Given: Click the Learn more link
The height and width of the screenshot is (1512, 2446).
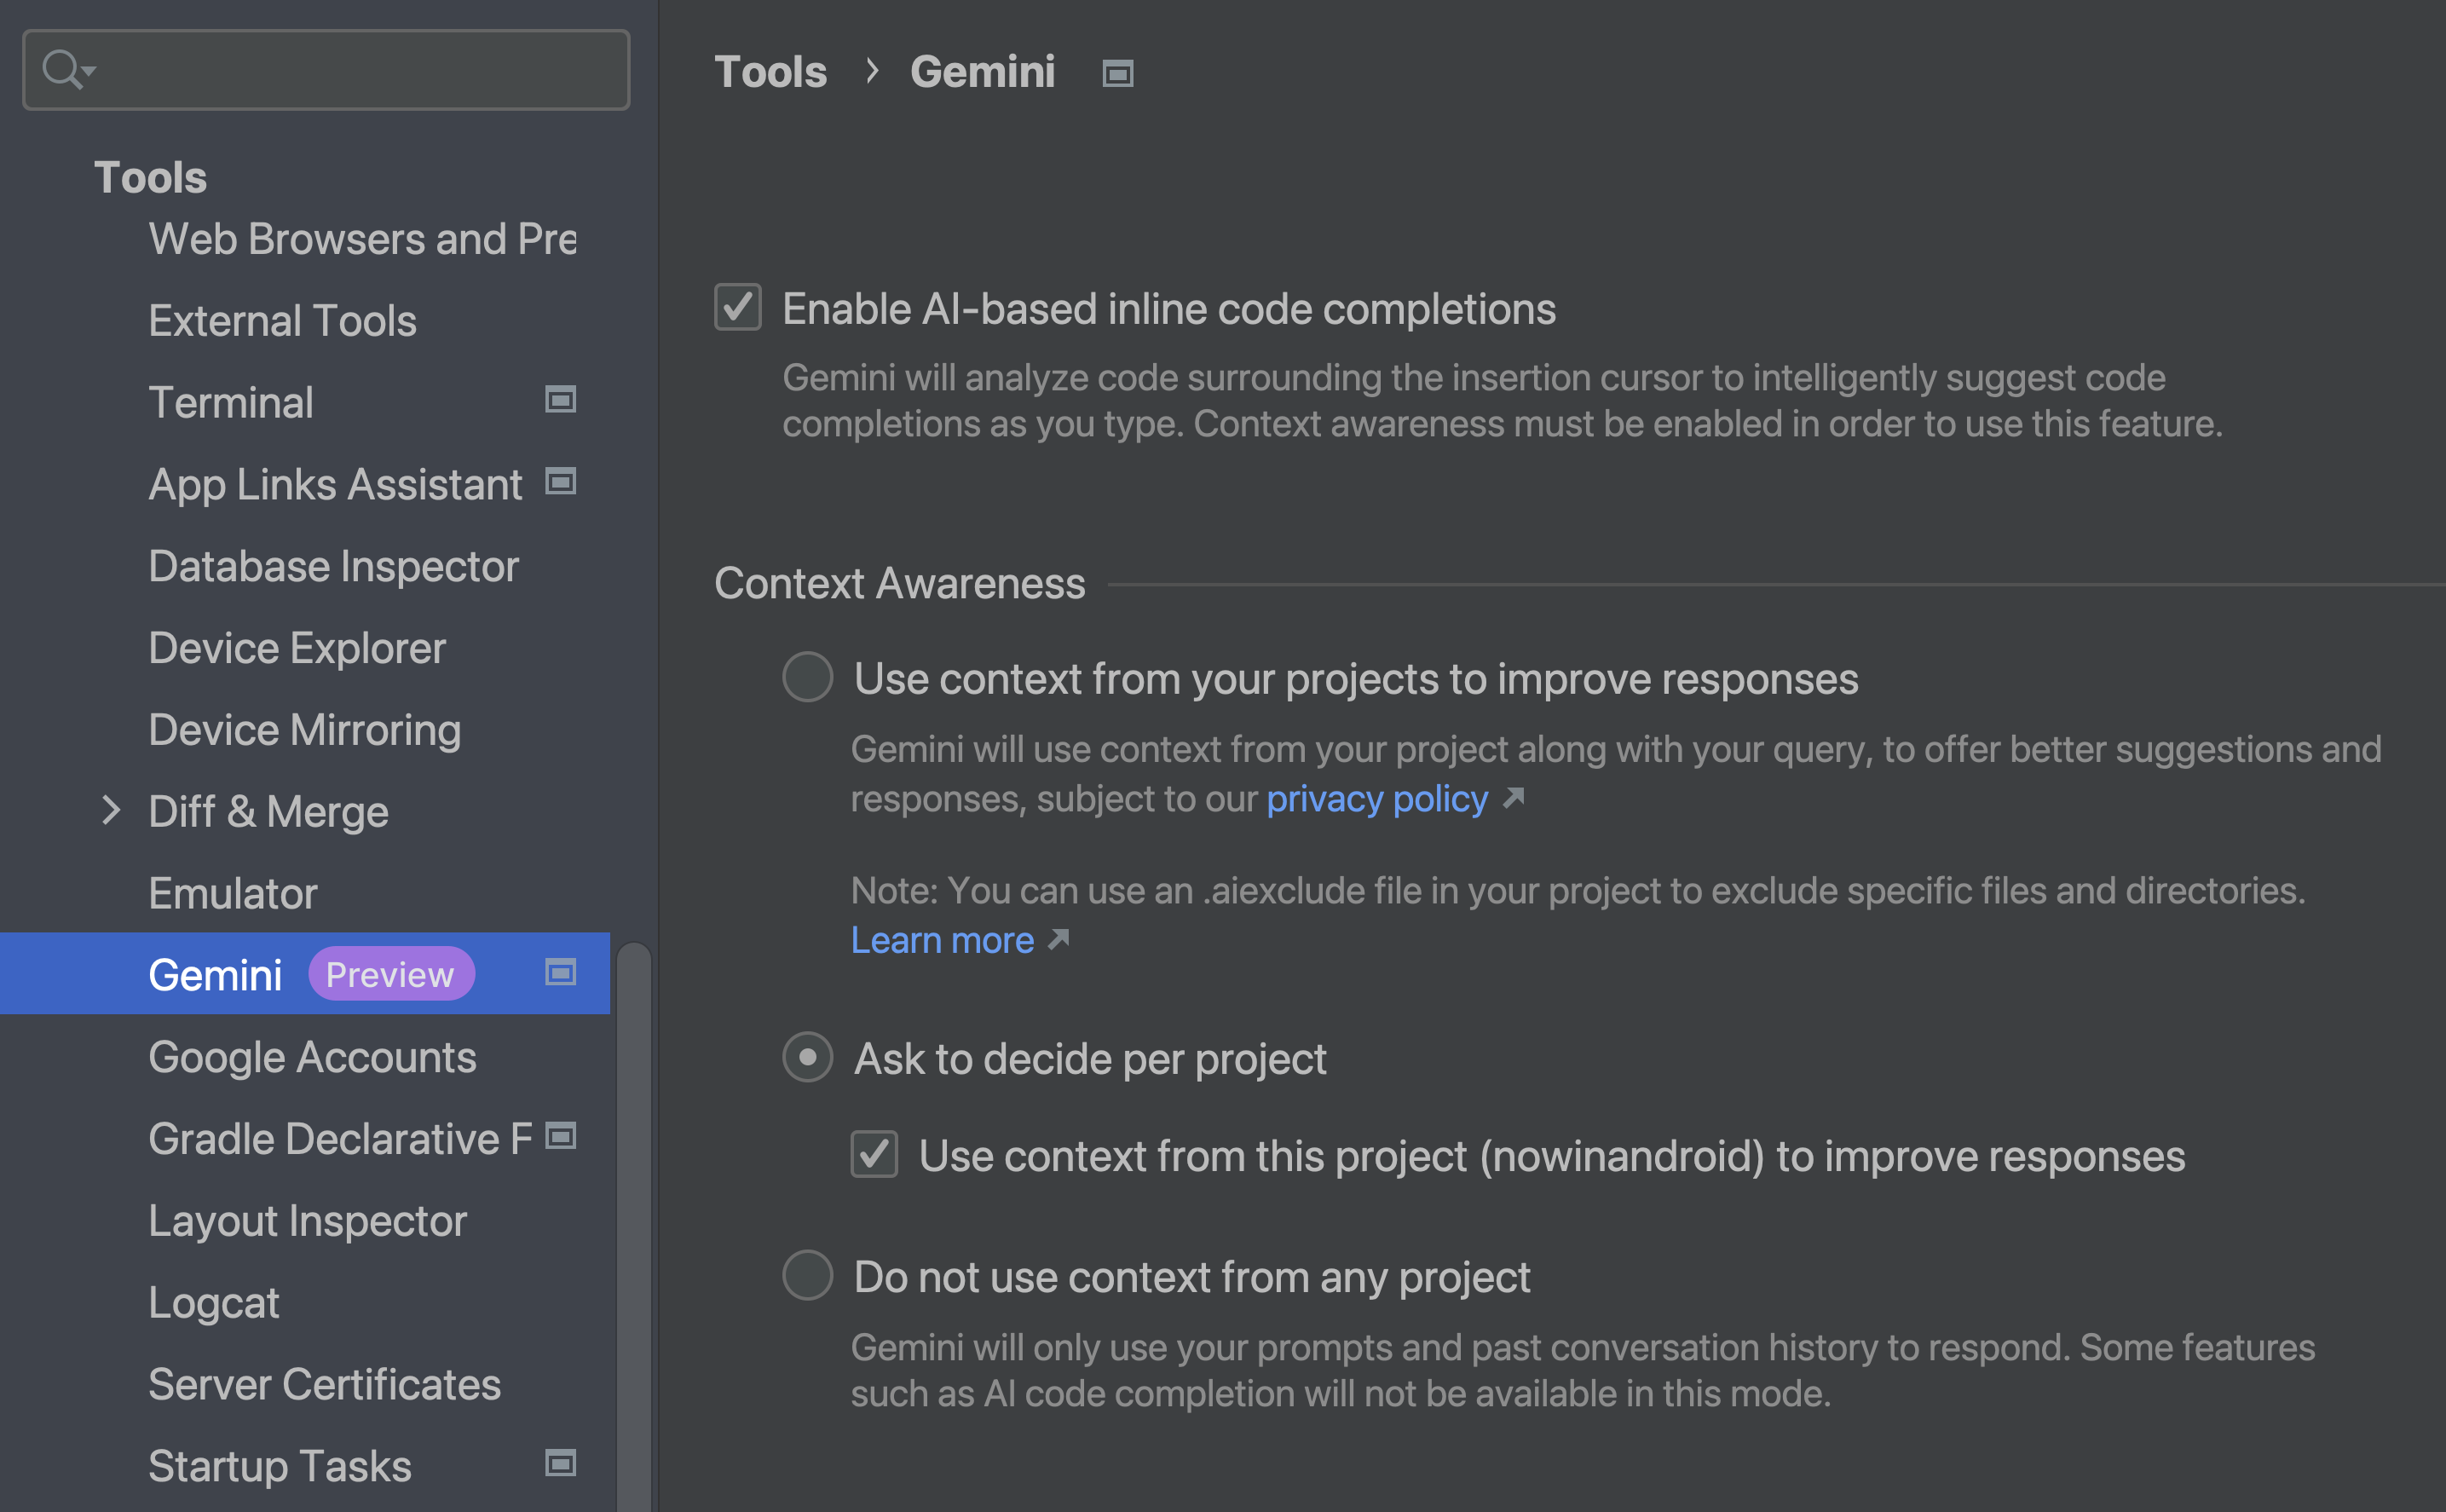Looking at the screenshot, I should click(x=943, y=938).
